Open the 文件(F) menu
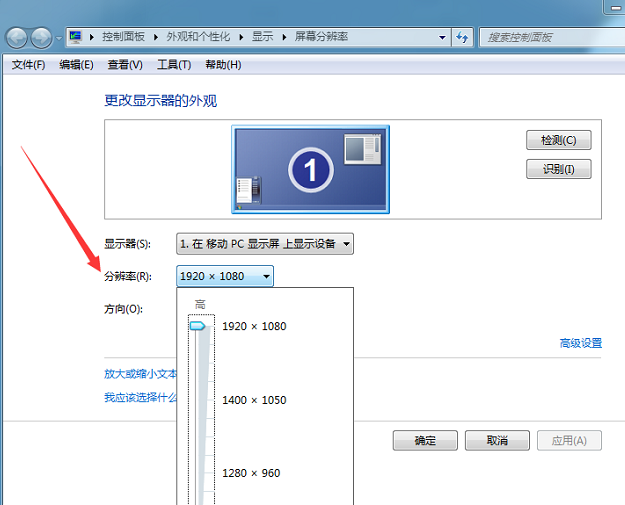 coord(29,65)
